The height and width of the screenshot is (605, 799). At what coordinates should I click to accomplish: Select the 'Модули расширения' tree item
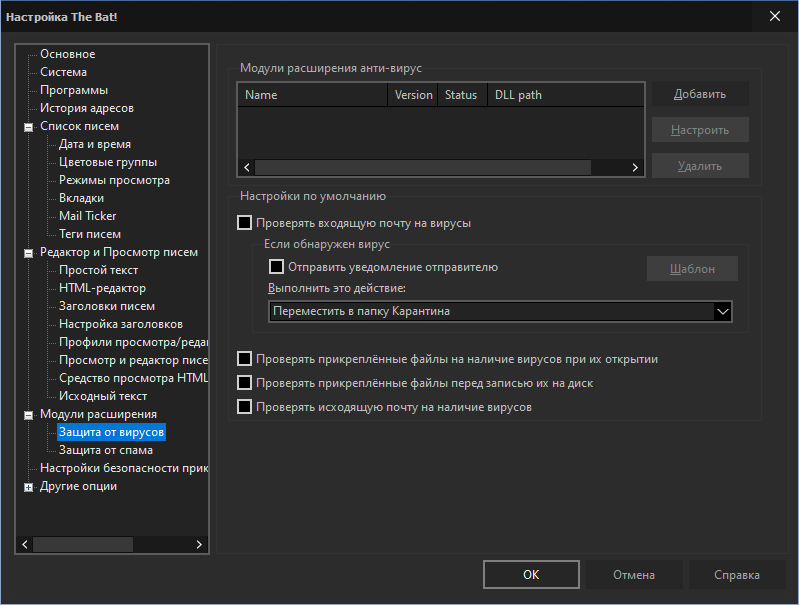tap(98, 414)
